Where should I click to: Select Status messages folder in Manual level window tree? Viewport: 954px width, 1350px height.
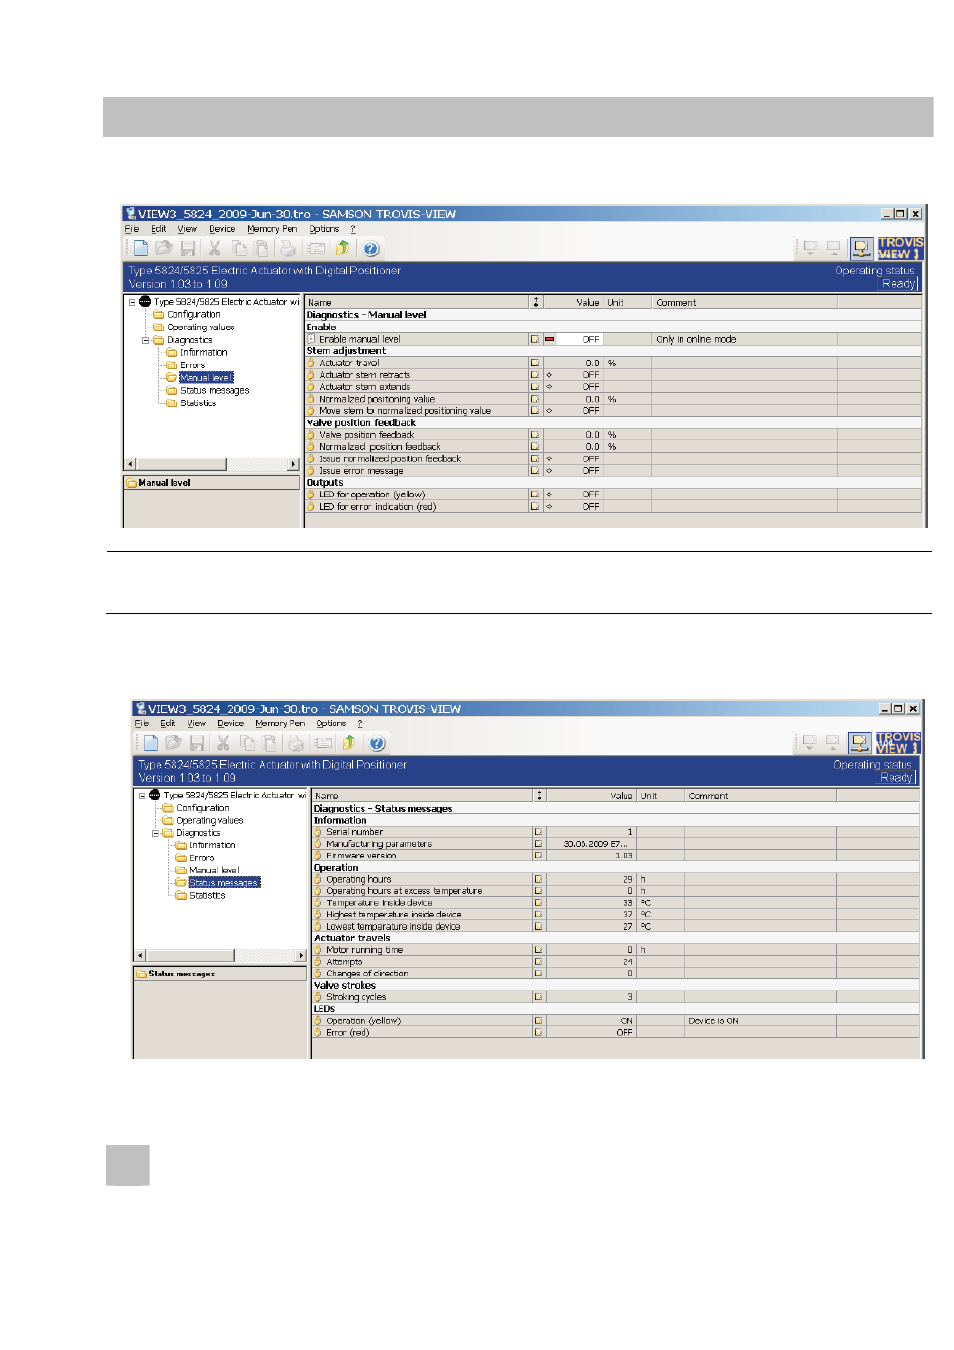point(214,391)
